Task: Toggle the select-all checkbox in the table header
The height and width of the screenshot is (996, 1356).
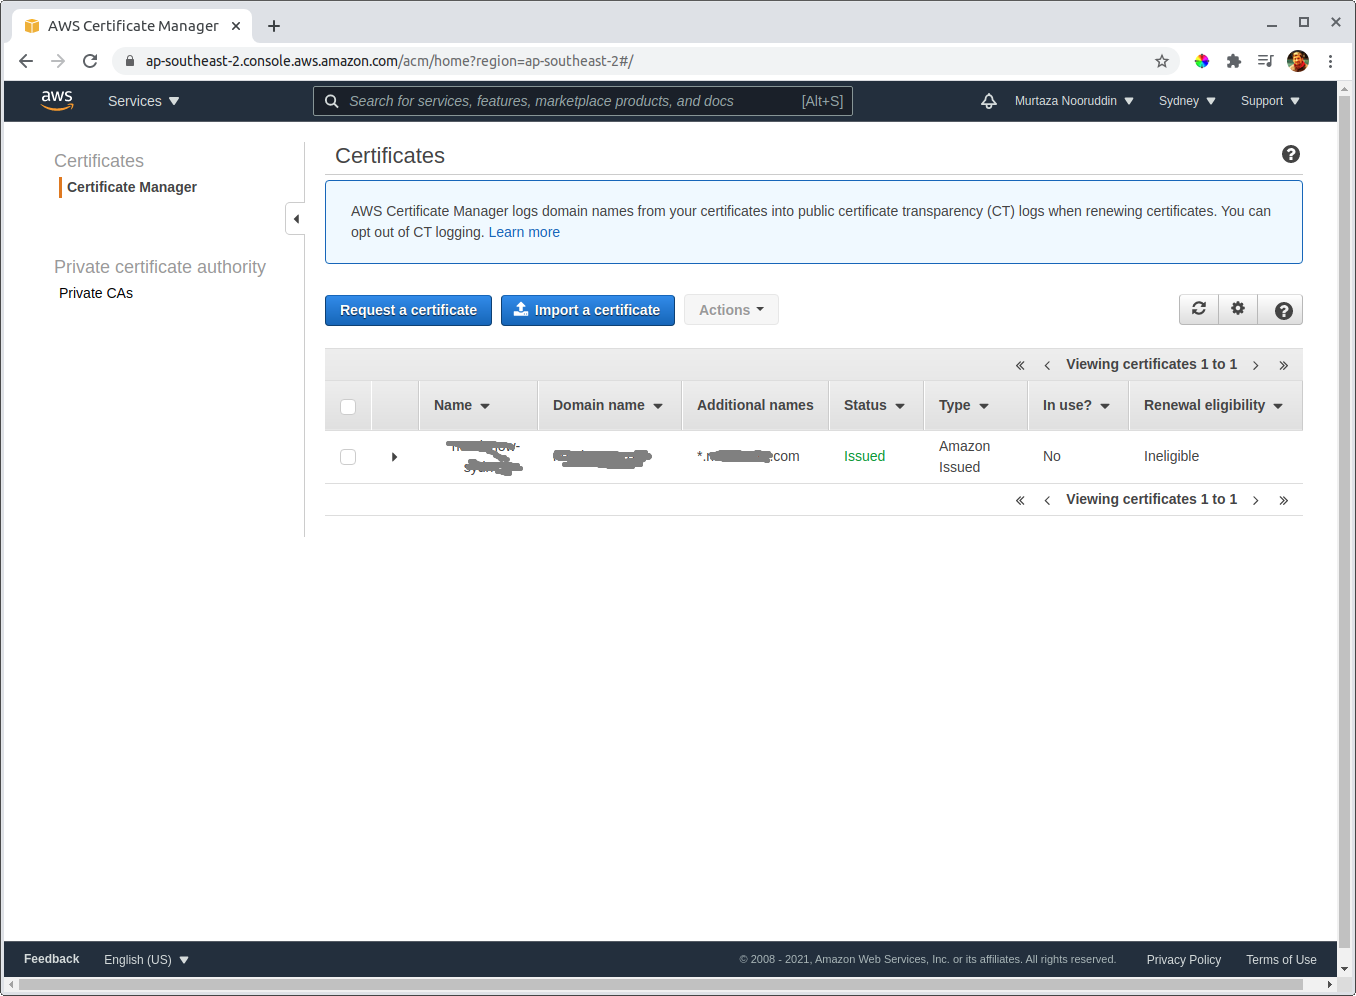Action: [347, 407]
